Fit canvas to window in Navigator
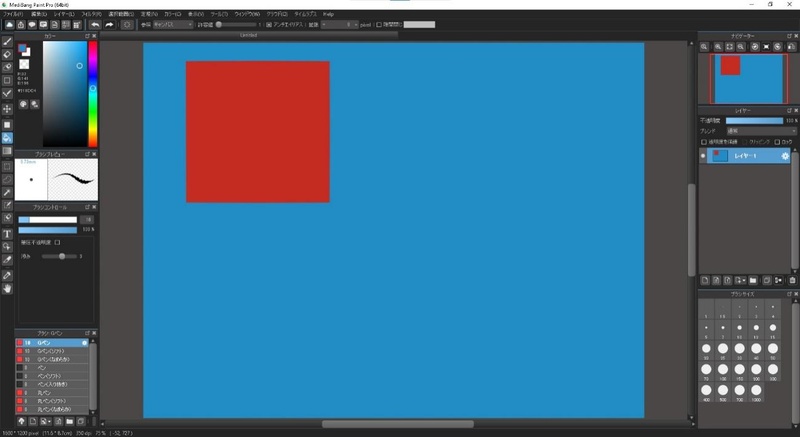Screen dimensions: 800x437 click(730, 47)
